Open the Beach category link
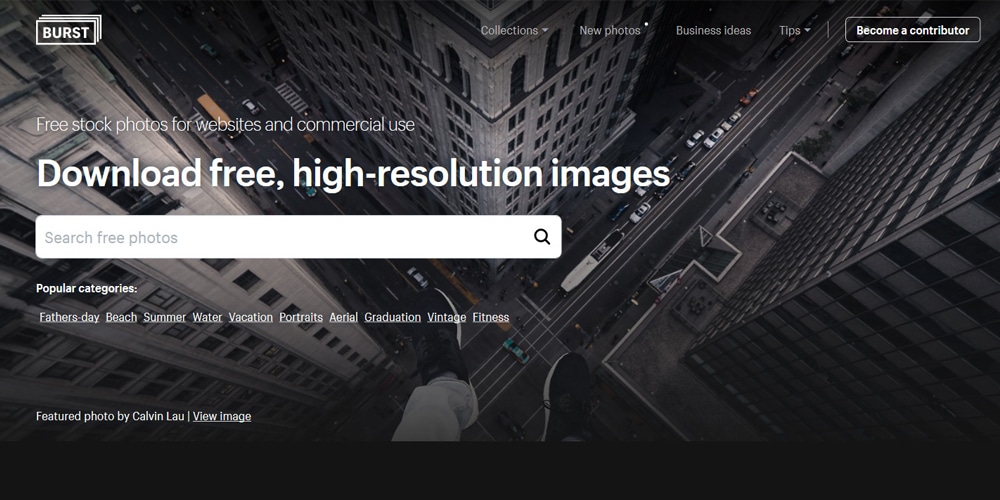This screenshot has width=1000, height=500. pyautogui.click(x=121, y=317)
